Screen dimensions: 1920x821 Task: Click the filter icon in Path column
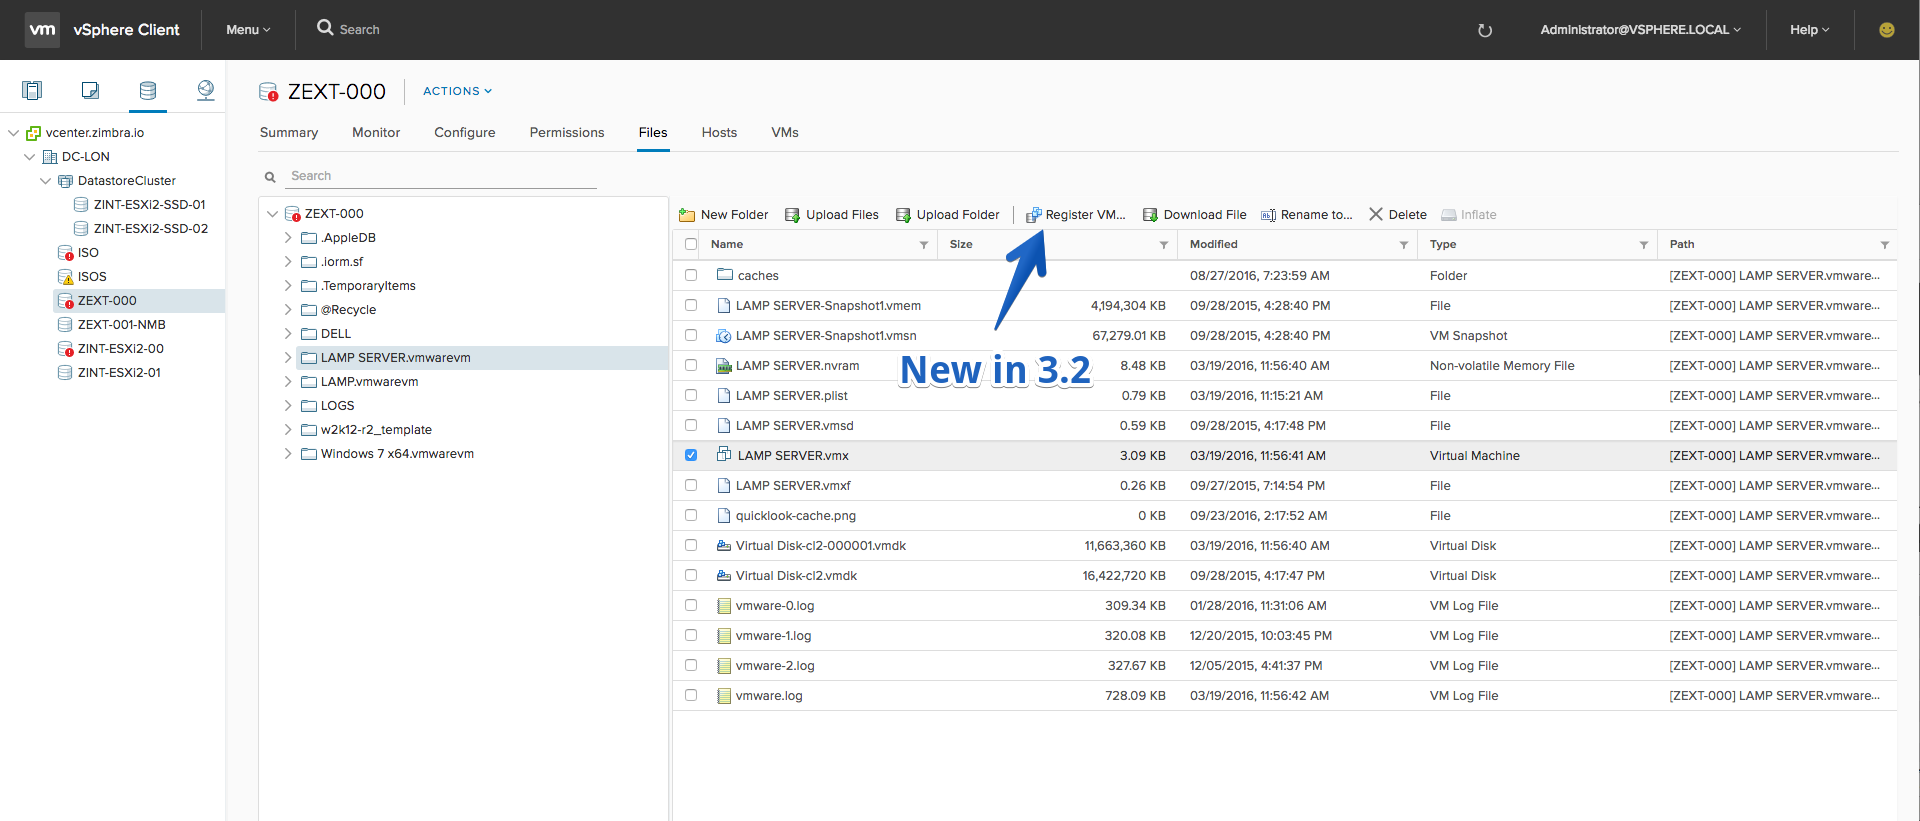[1885, 245]
